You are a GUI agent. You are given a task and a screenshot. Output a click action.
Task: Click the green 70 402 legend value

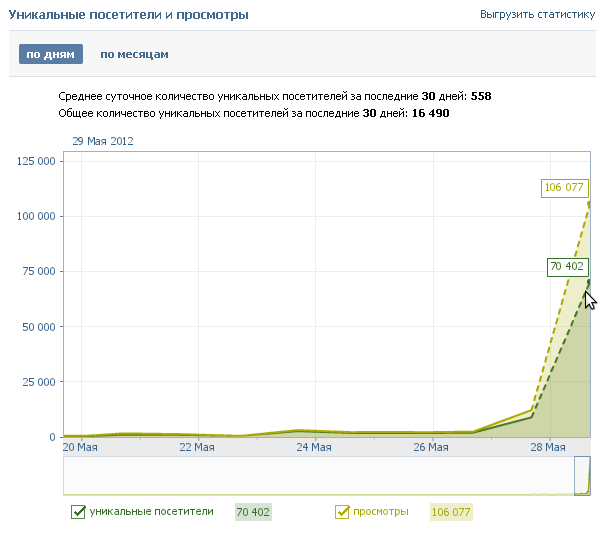pos(253,512)
